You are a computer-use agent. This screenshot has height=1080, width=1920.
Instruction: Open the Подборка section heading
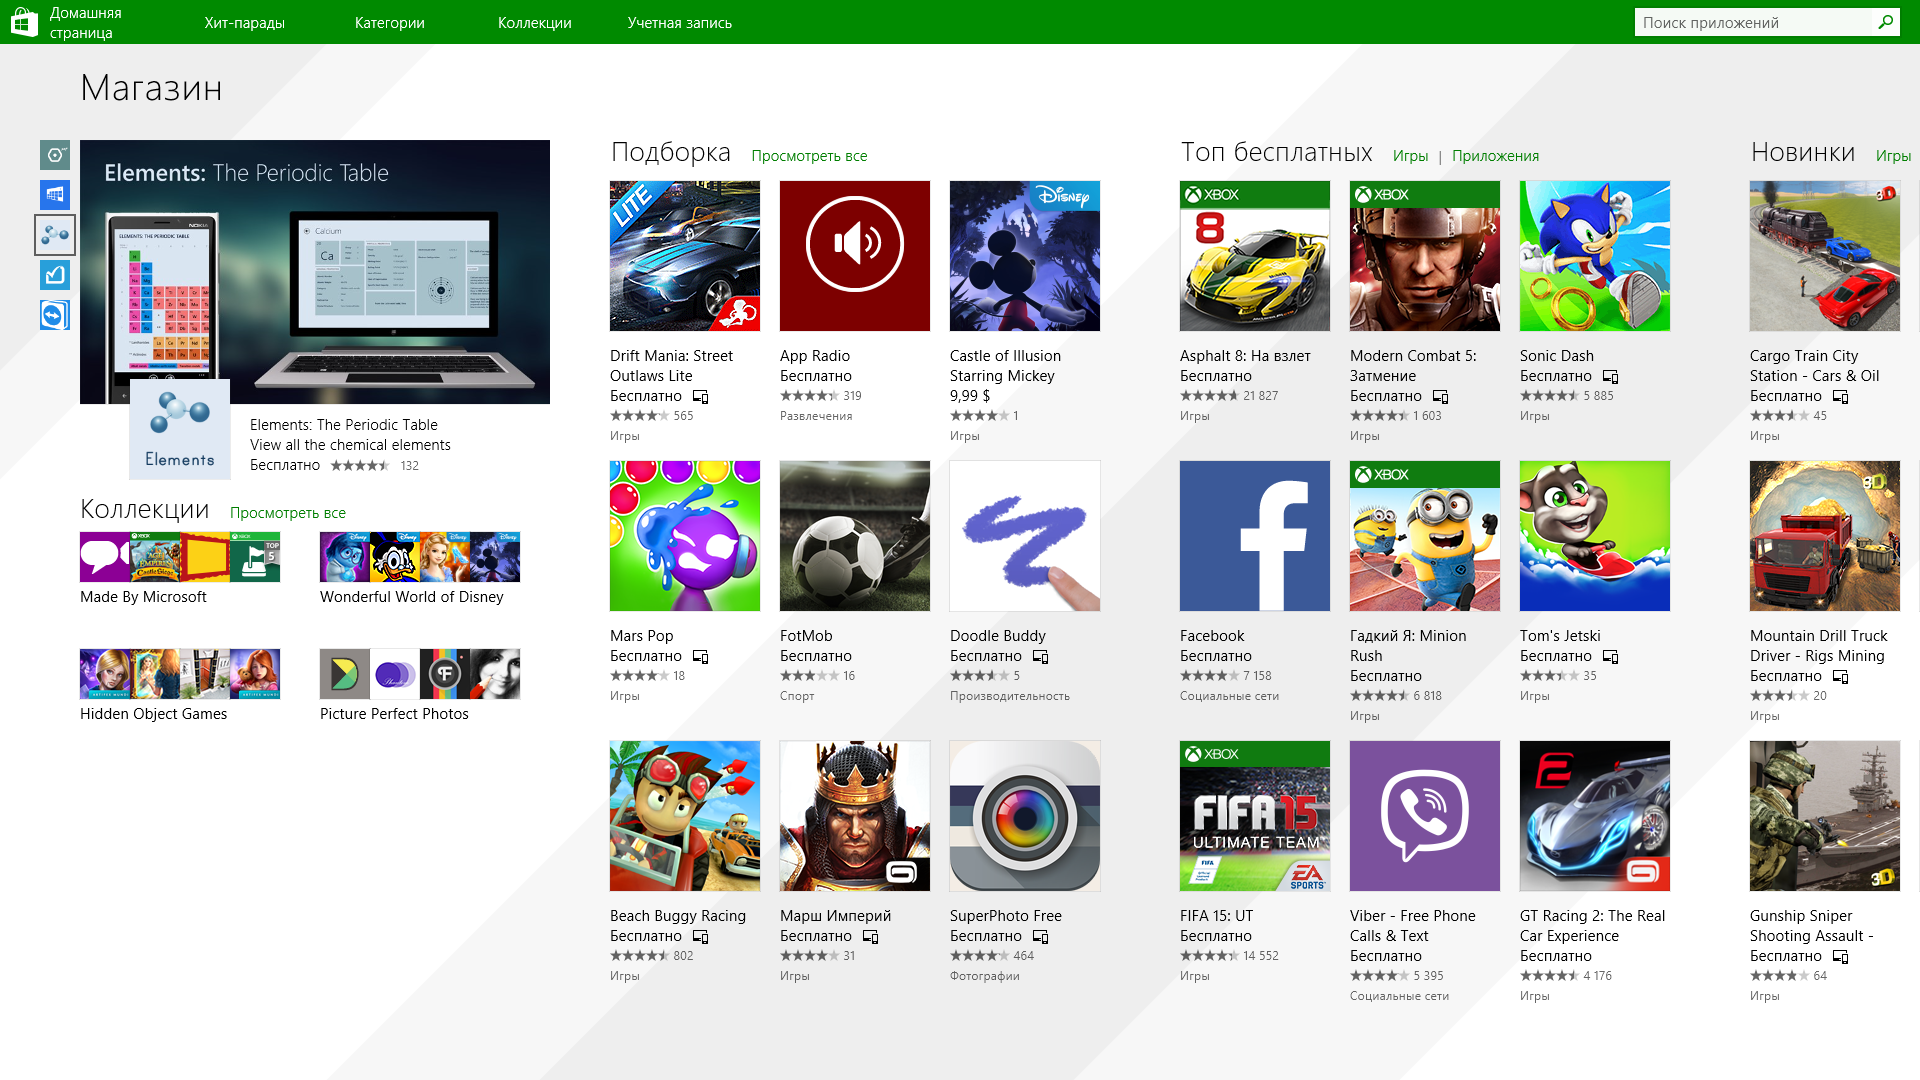pos(671,152)
